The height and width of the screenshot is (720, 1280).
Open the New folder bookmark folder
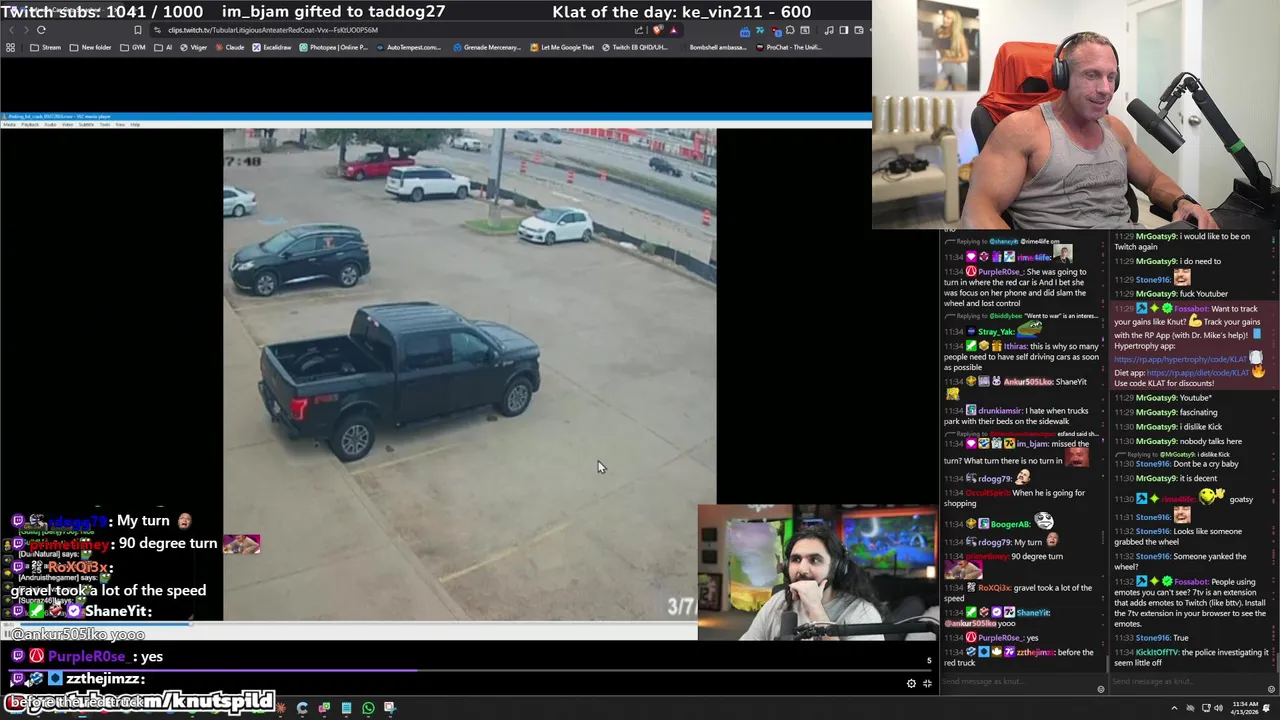point(90,47)
